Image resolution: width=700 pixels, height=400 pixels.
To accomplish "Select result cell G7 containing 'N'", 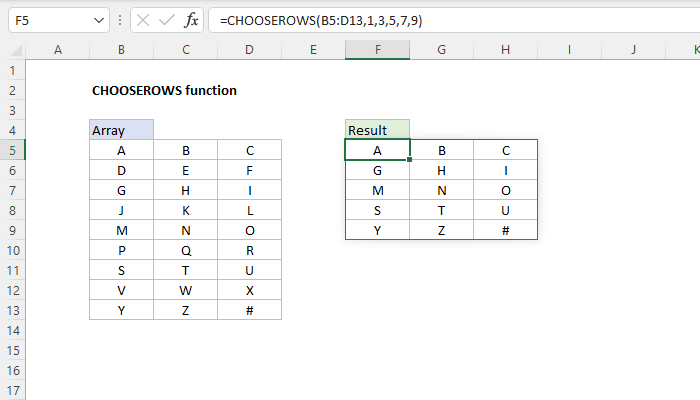I will click(442, 191).
